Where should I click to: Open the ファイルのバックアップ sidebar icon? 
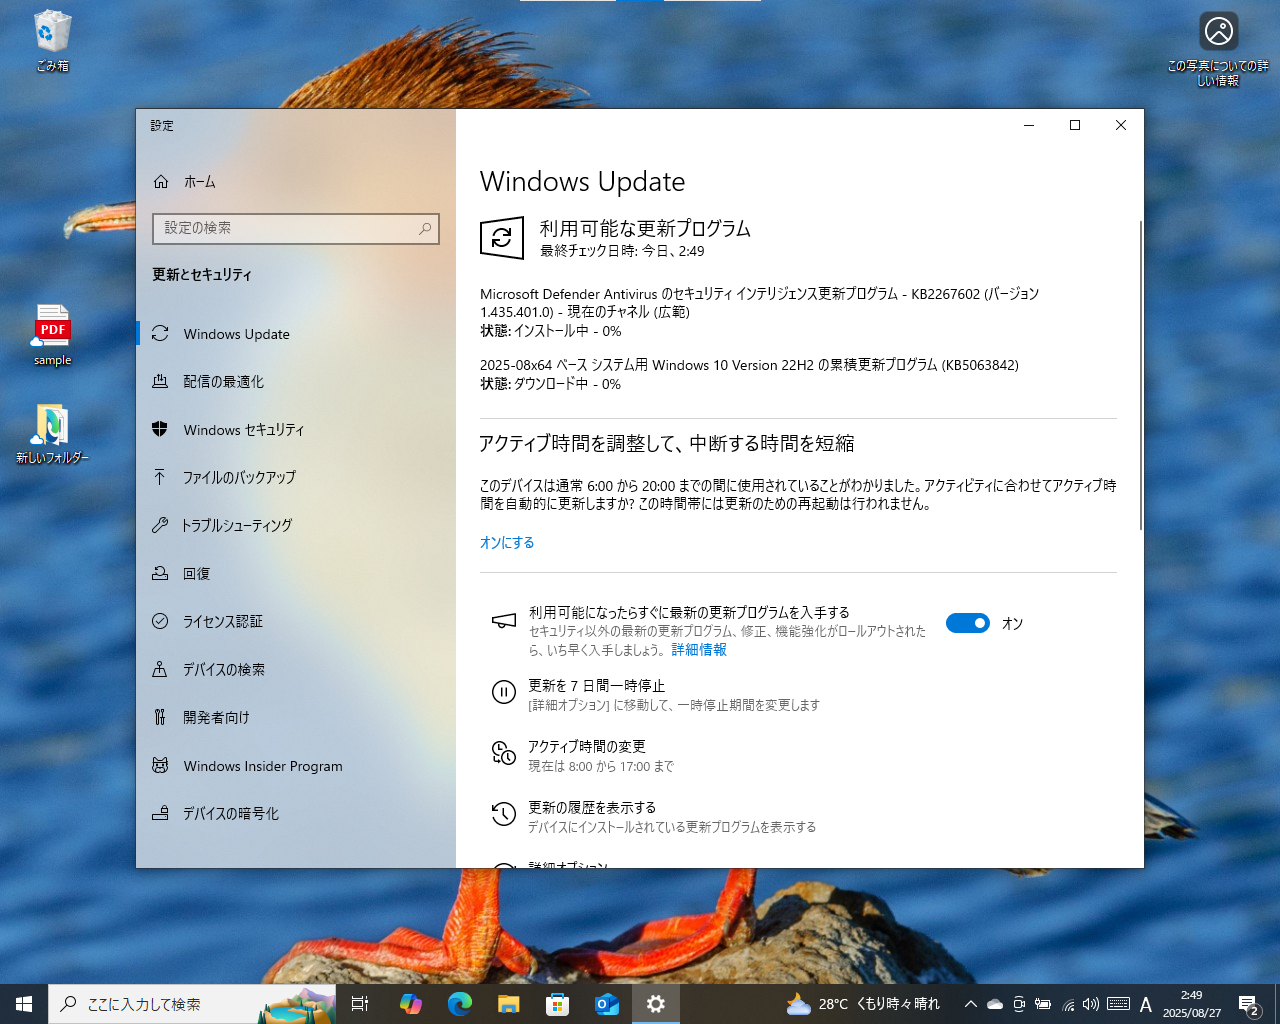(161, 477)
